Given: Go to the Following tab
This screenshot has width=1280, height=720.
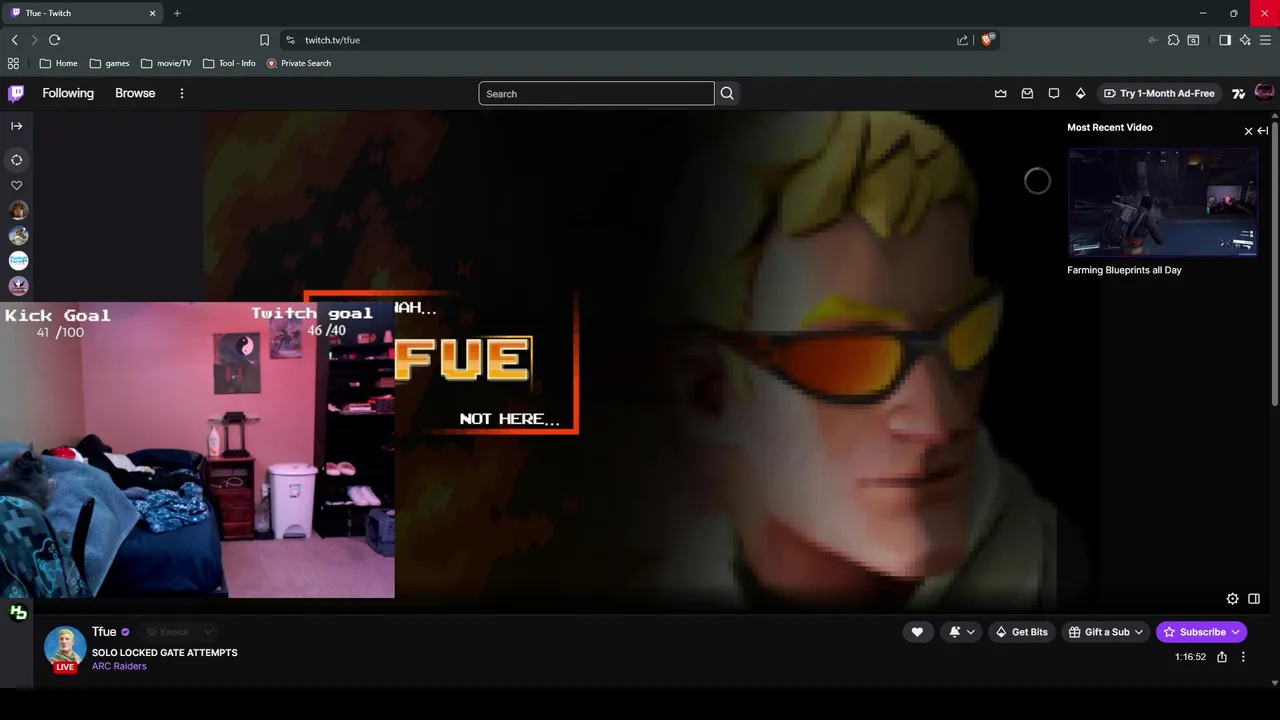Looking at the screenshot, I should coord(68,93).
